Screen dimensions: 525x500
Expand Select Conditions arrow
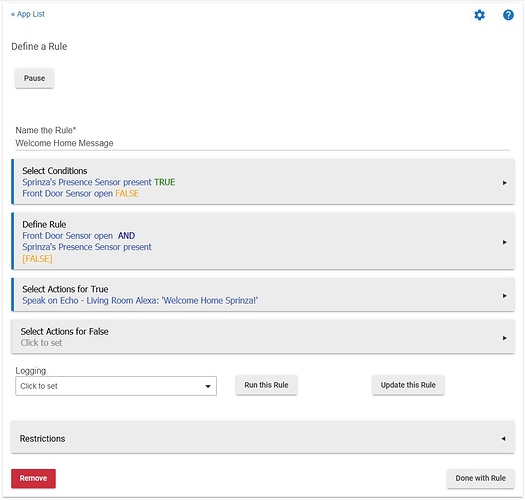click(504, 183)
